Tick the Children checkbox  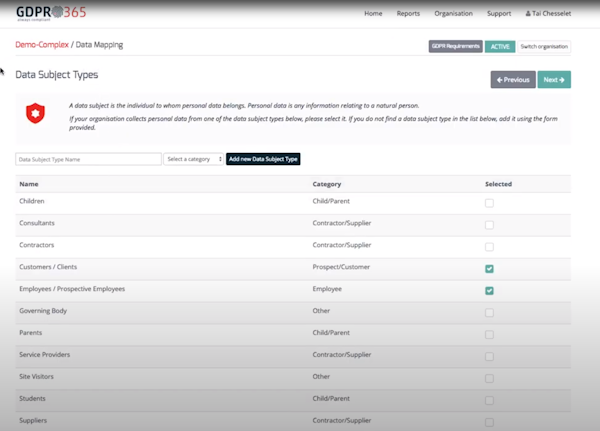pos(489,202)
